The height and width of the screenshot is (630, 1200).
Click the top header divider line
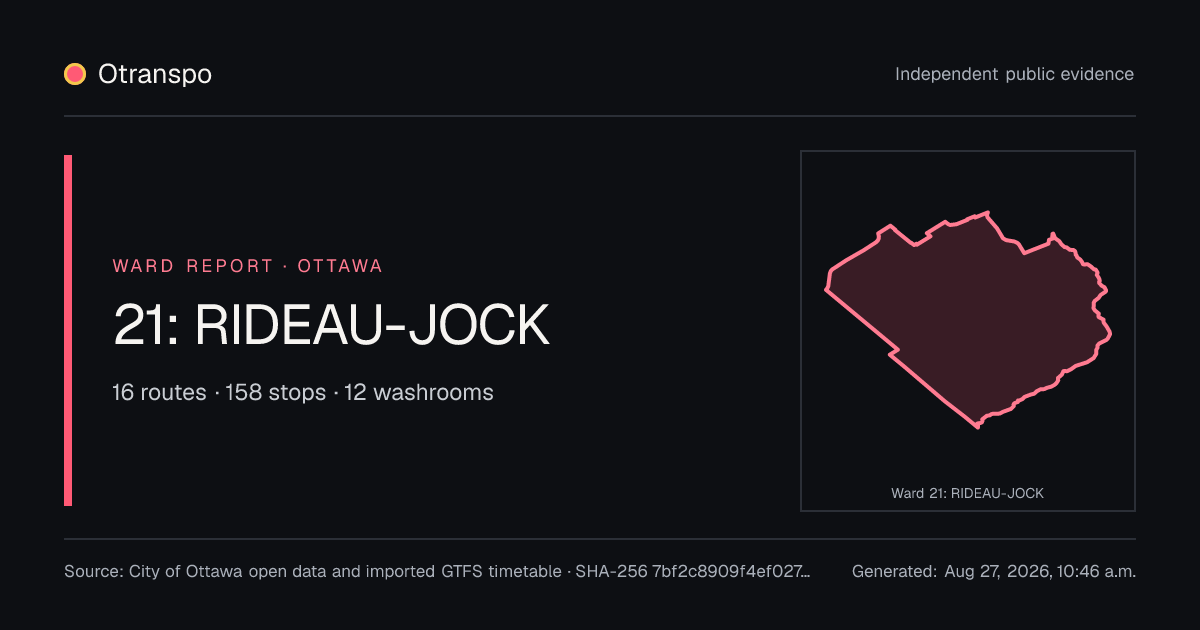tap(600, 116)
